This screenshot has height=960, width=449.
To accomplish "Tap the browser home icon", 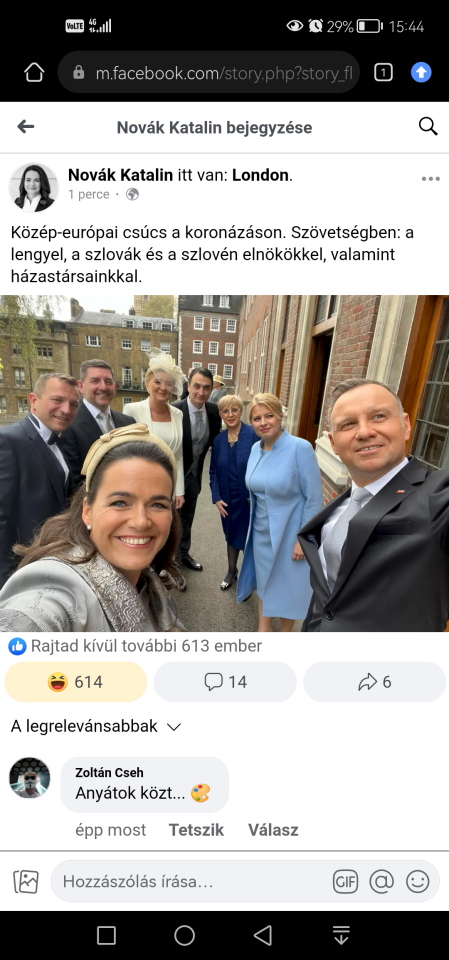I will coord(34,73).
